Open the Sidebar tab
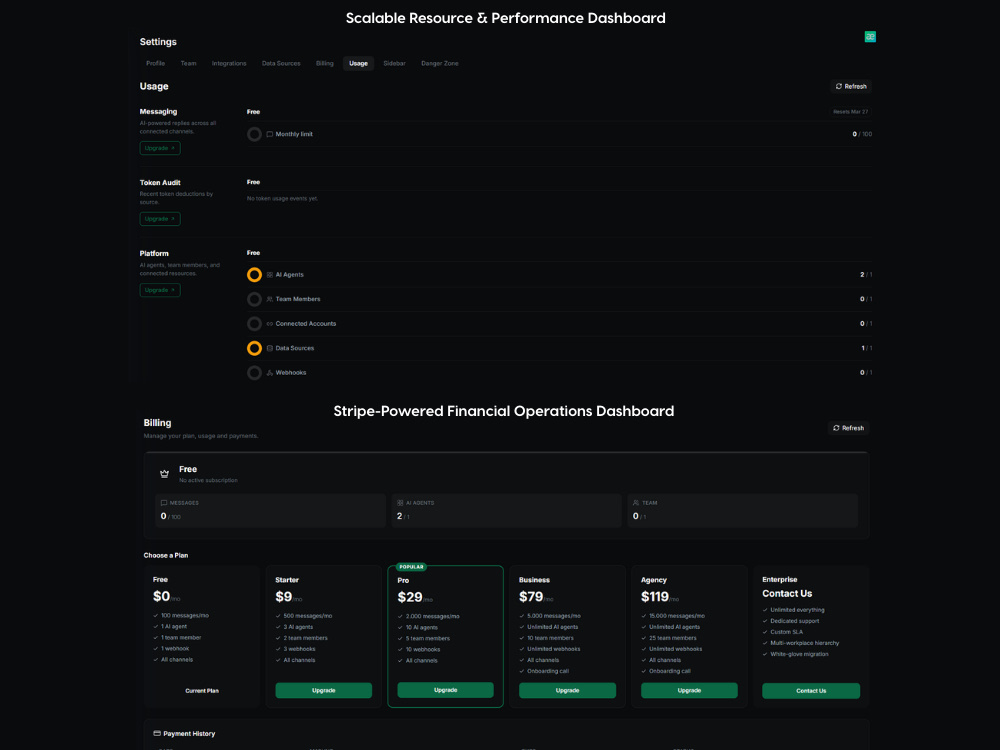This screenshot has height=750, width=1000. pos(394,63)
